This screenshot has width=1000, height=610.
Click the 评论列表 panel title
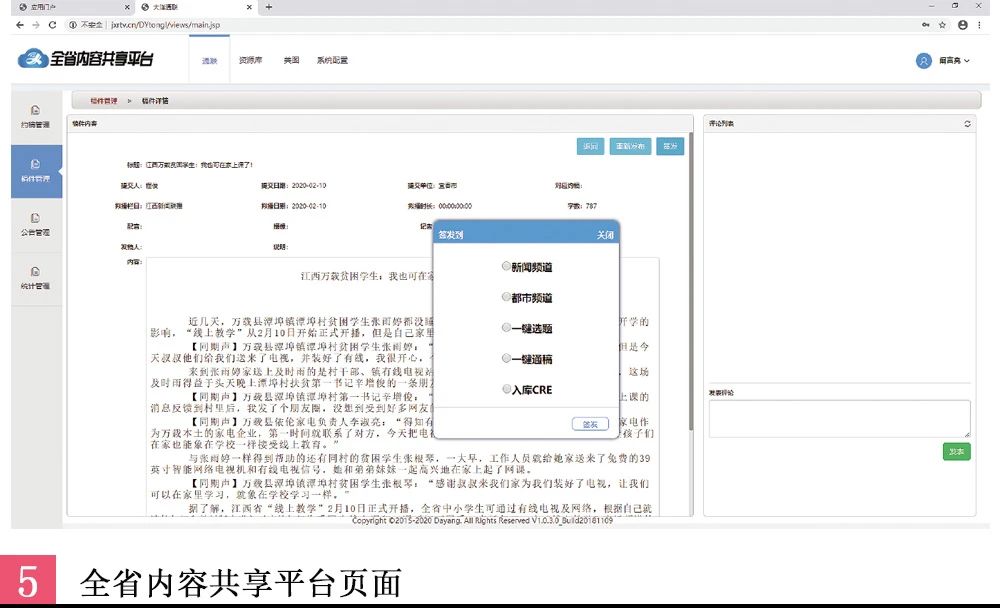(721, 124)
